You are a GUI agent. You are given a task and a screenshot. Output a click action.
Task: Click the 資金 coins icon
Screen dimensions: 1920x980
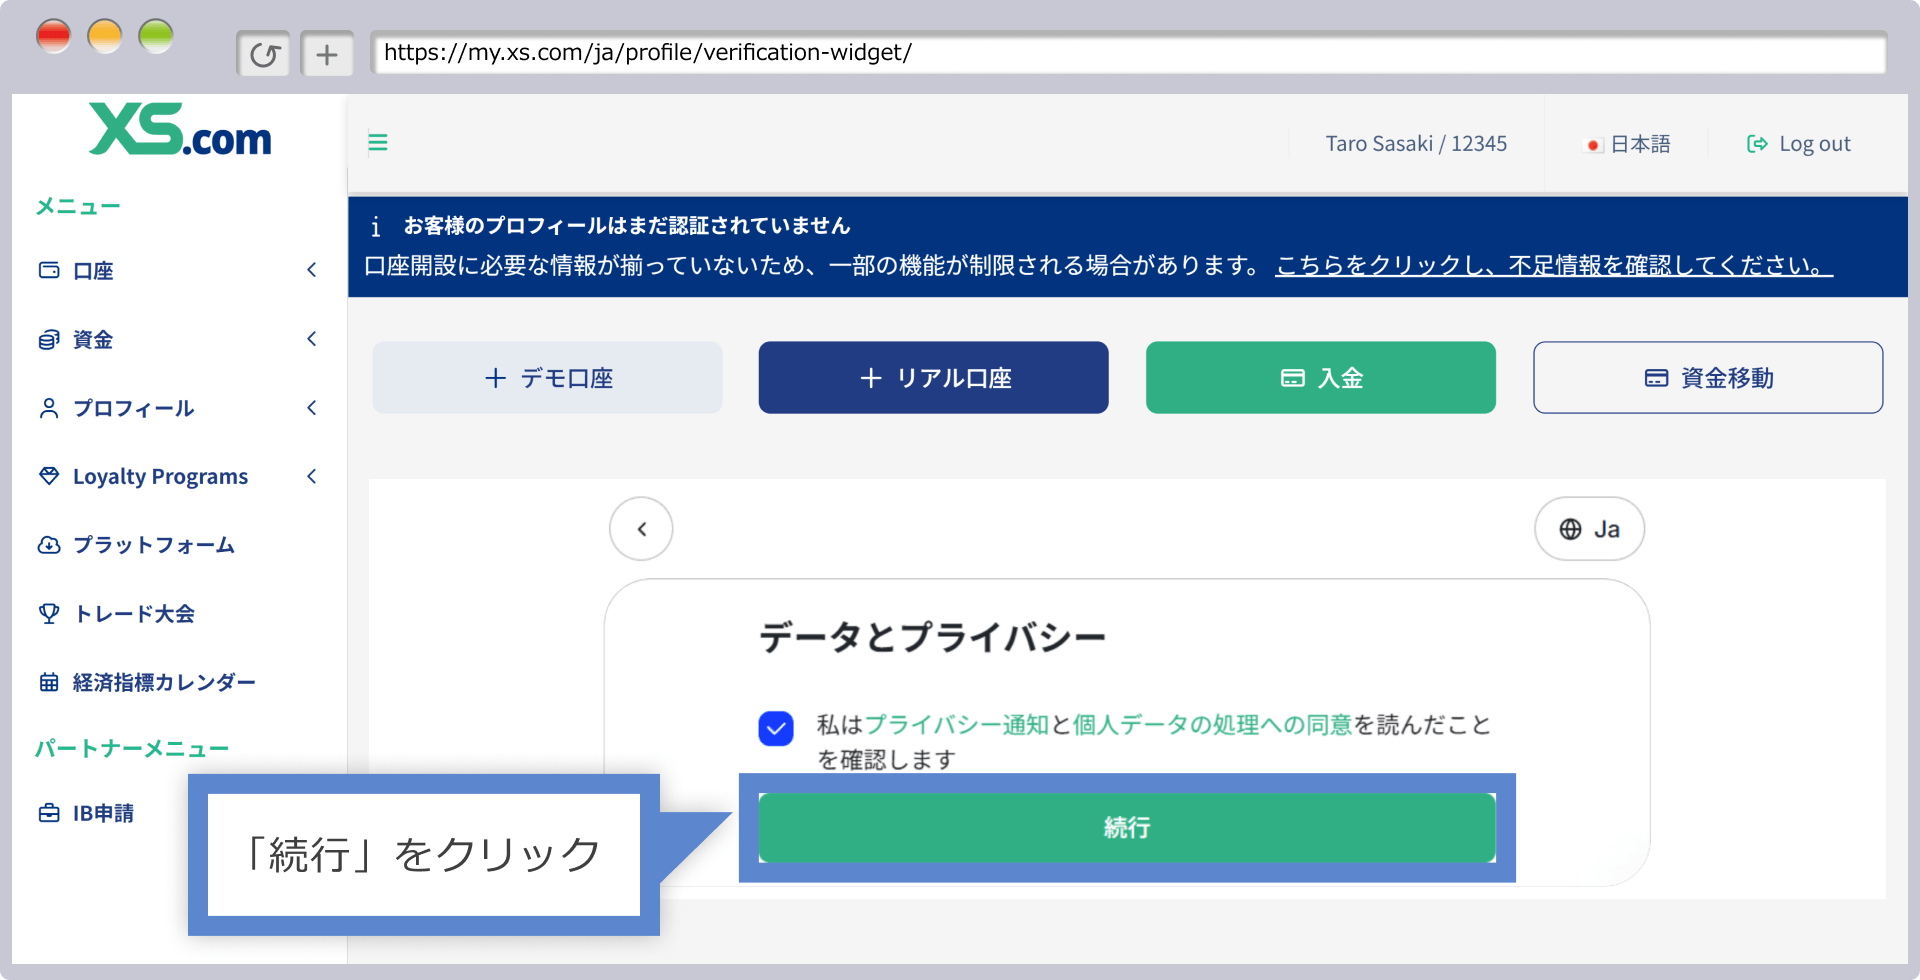click(x=49, y=339)
